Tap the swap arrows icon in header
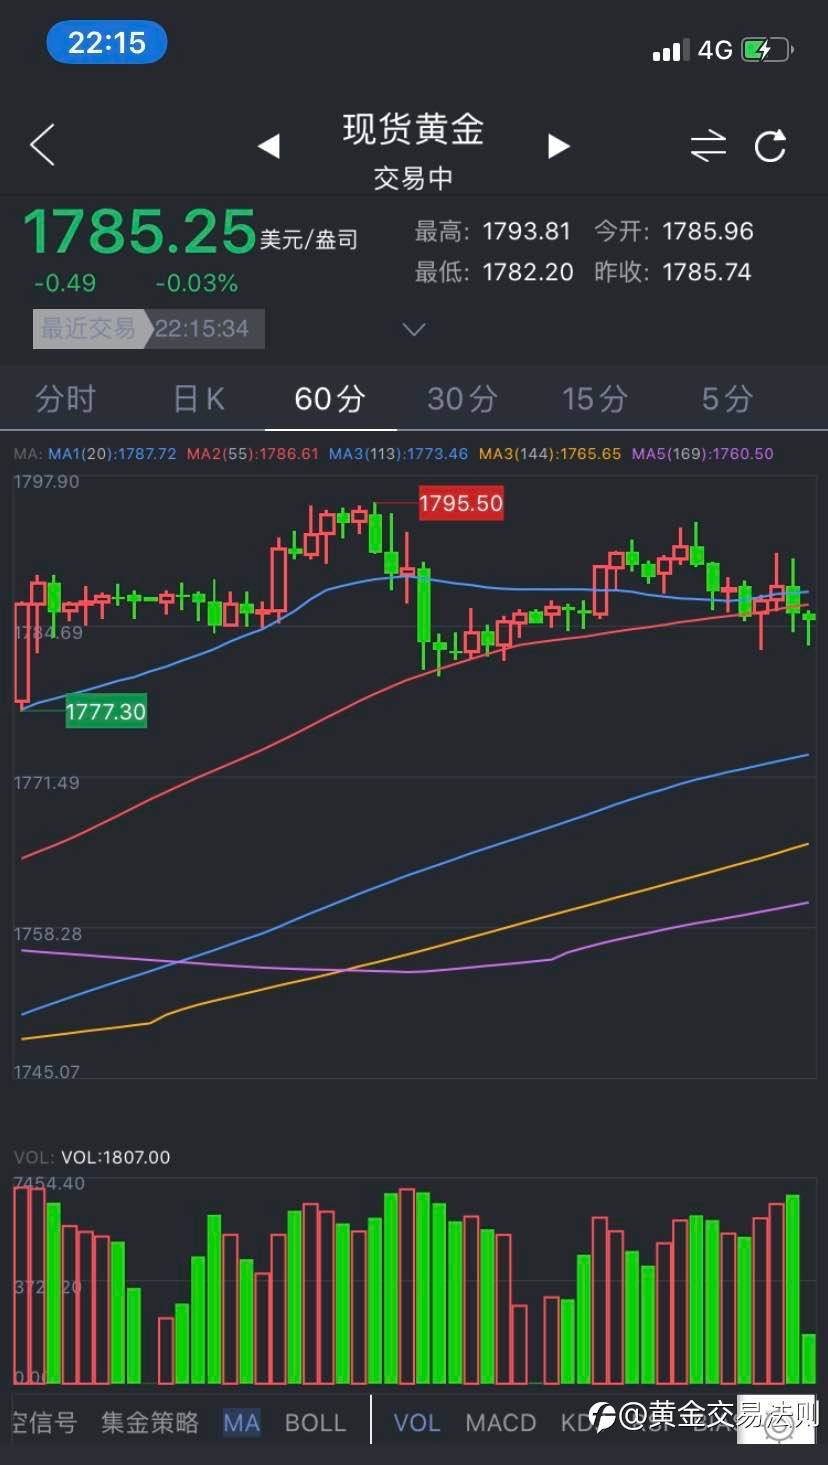 coord(708,146)
